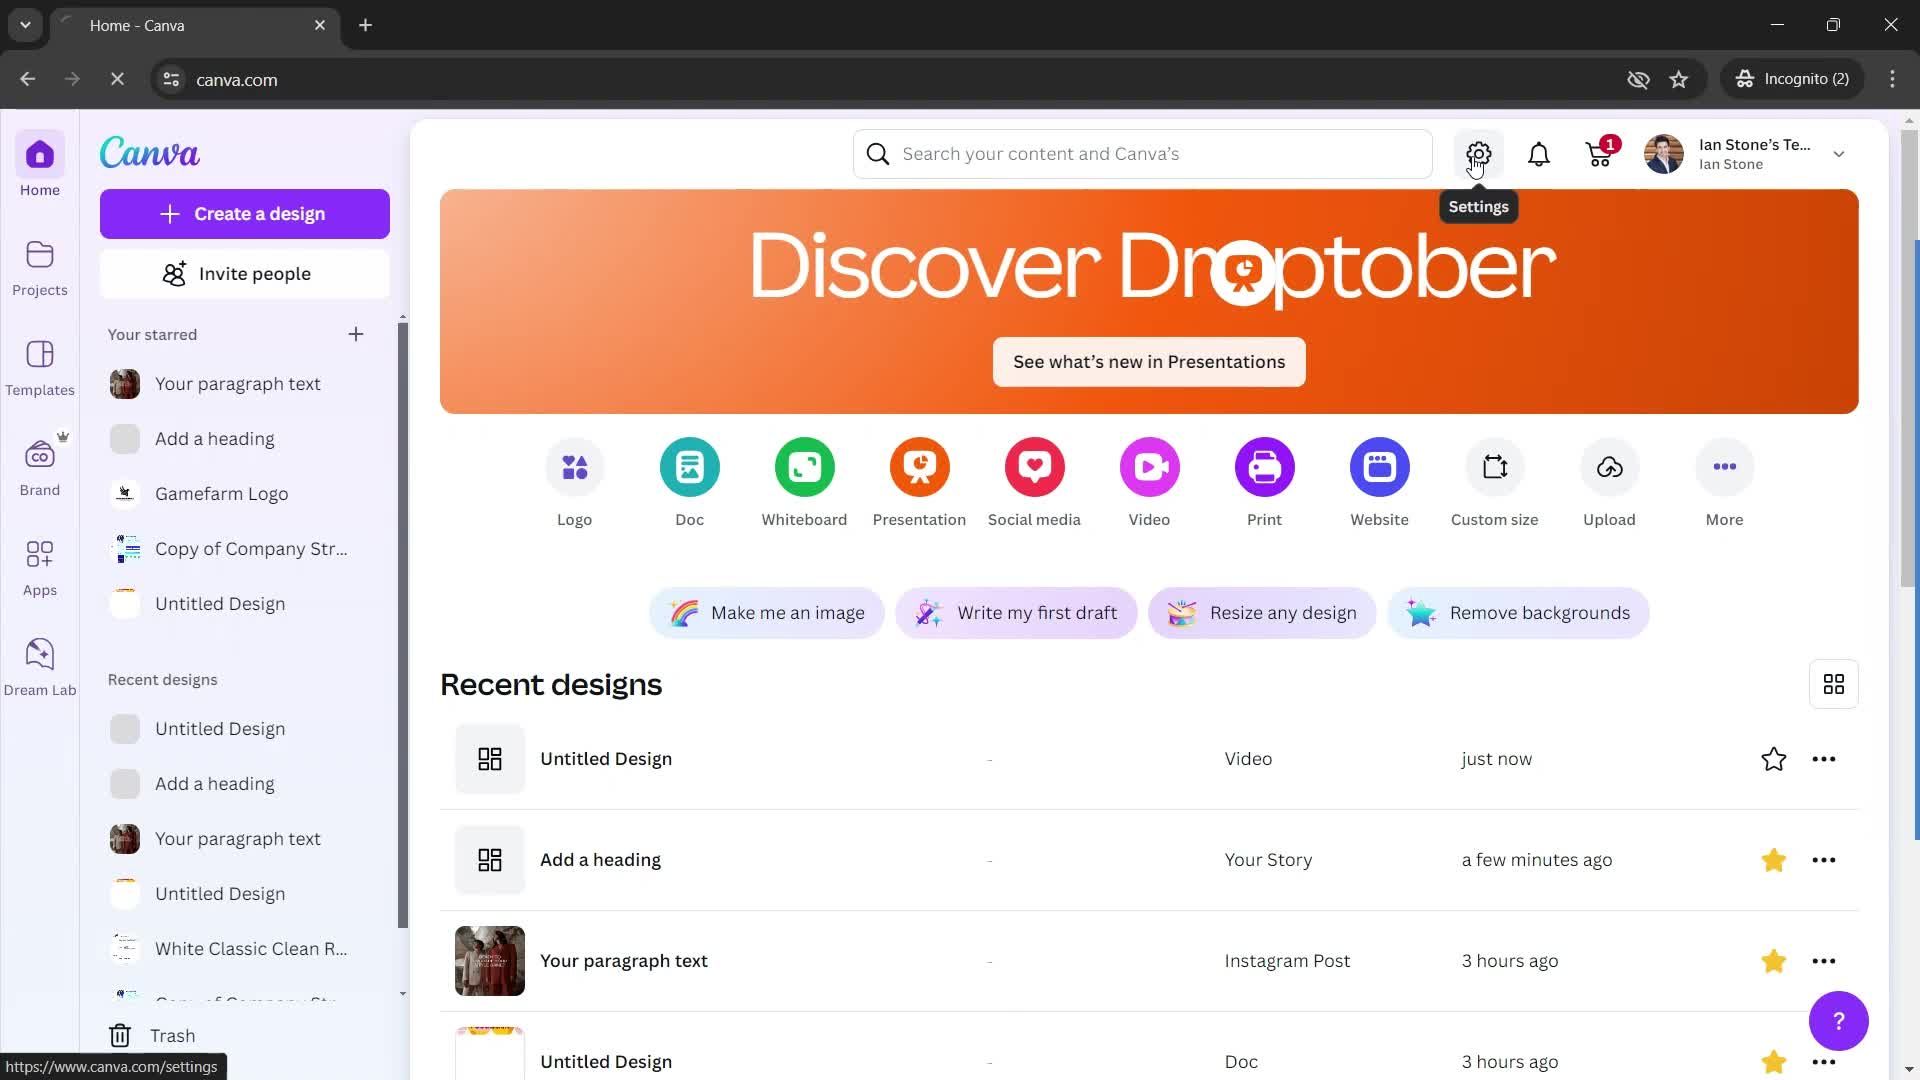Open Dream Lab in the sidebar
The image size is (1920, 1080).
[x=40, y=668]
